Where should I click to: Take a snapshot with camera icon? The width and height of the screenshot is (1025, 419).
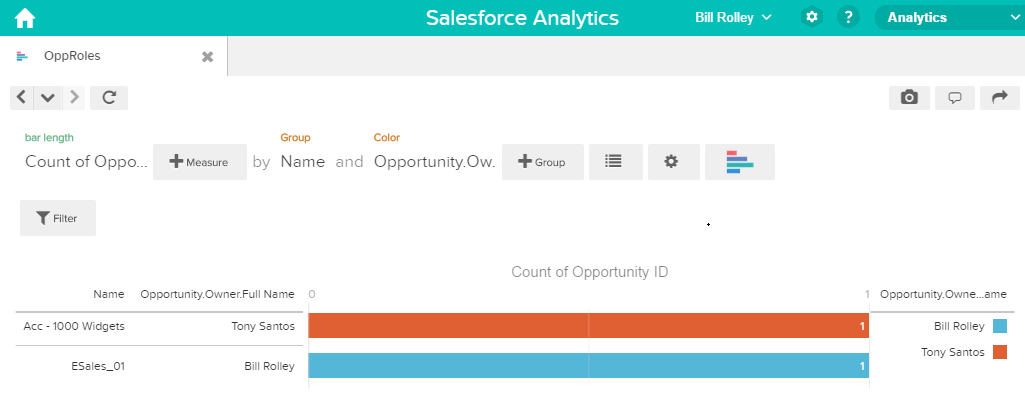[x=909, y=97]
